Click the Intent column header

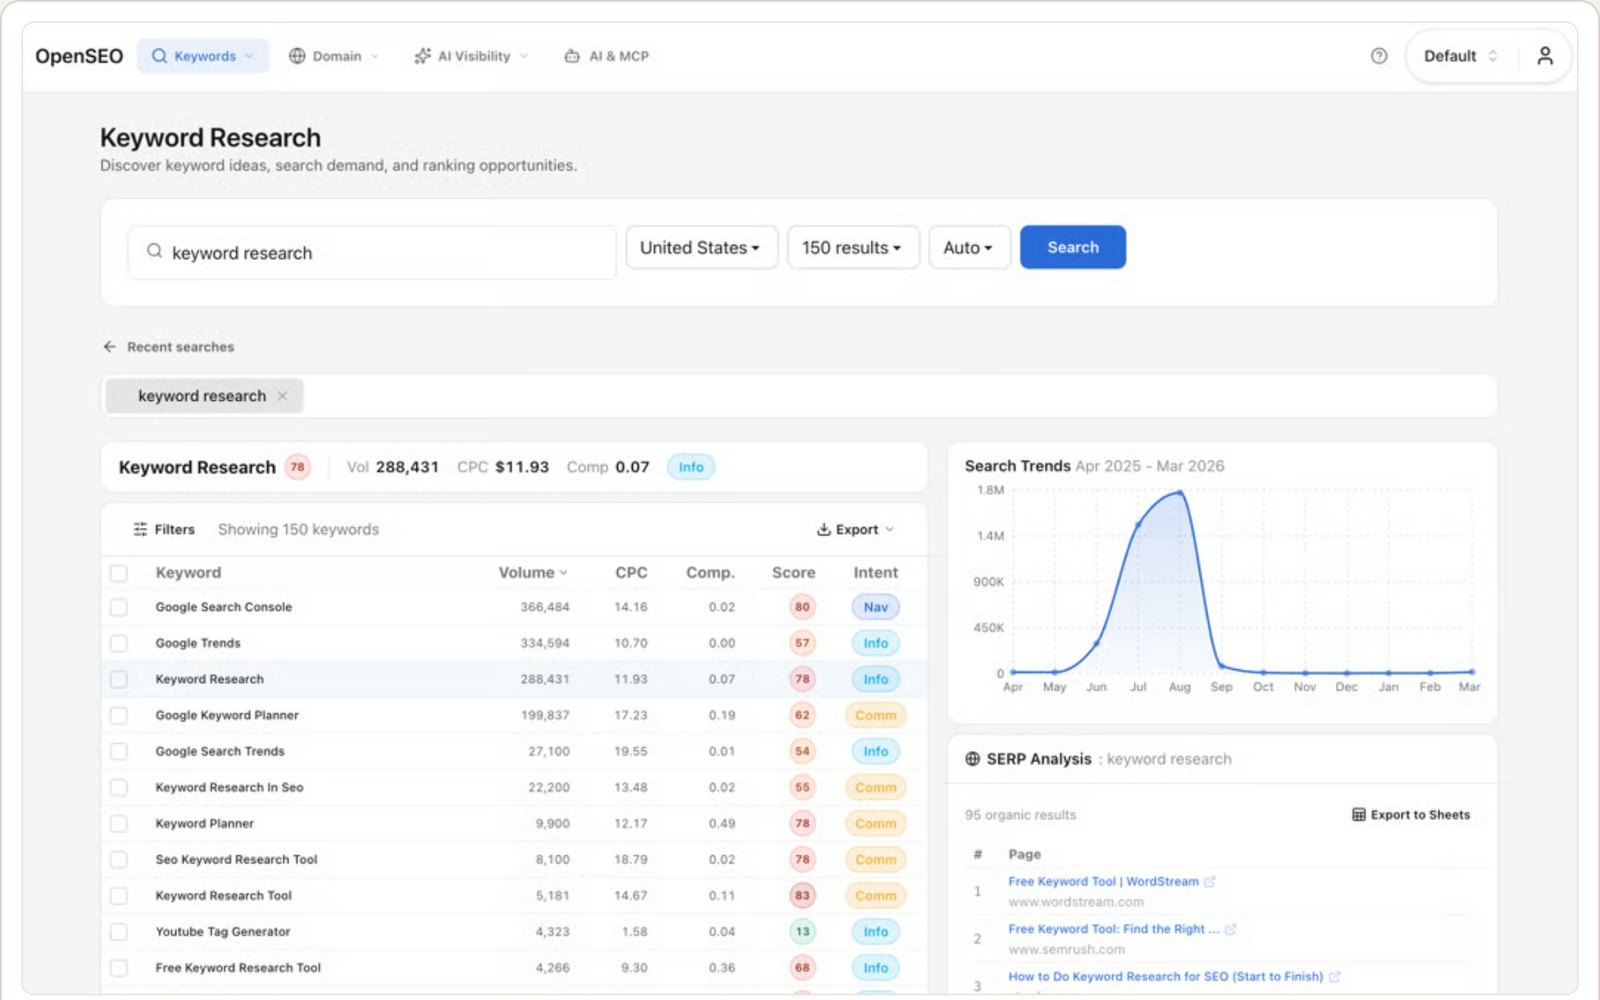click(875, 572)
